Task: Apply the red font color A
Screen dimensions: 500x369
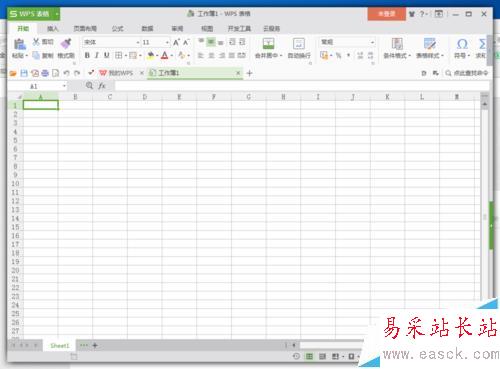Action: 165,55
